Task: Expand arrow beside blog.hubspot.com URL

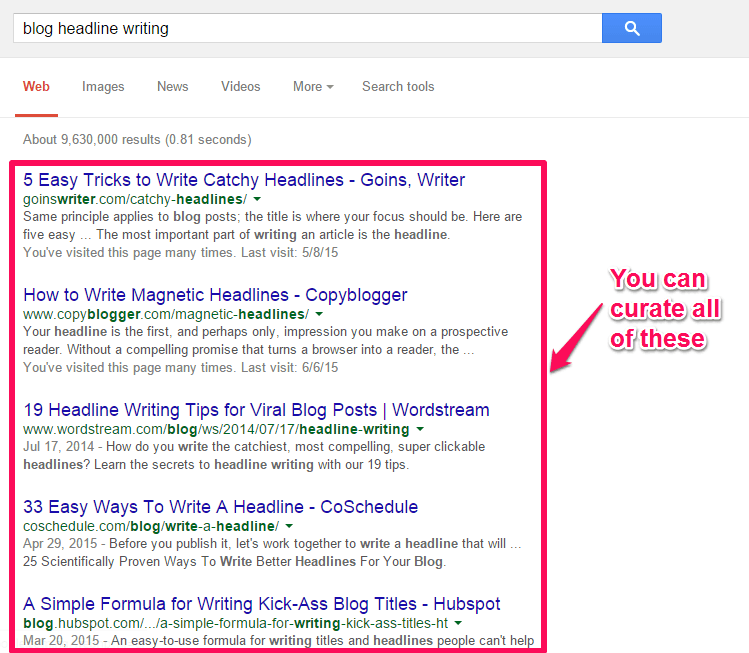Action: tap(458, 623)
